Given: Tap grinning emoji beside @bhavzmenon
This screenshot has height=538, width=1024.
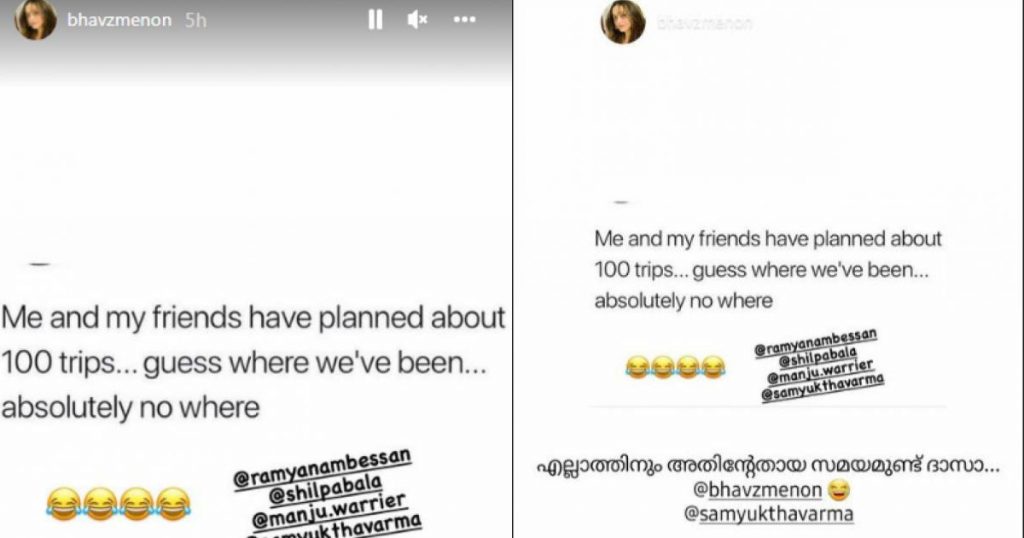Looking at the screenshot, I should [839, 489].
